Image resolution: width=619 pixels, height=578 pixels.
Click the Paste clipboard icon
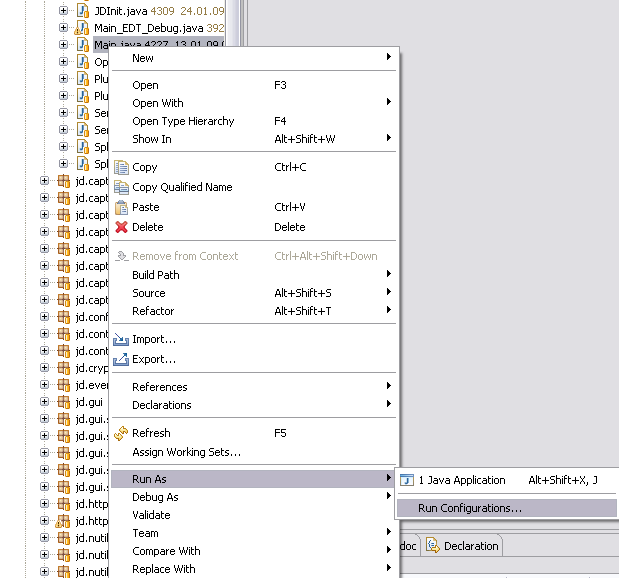pyautogui.click(x=122, y=207)
